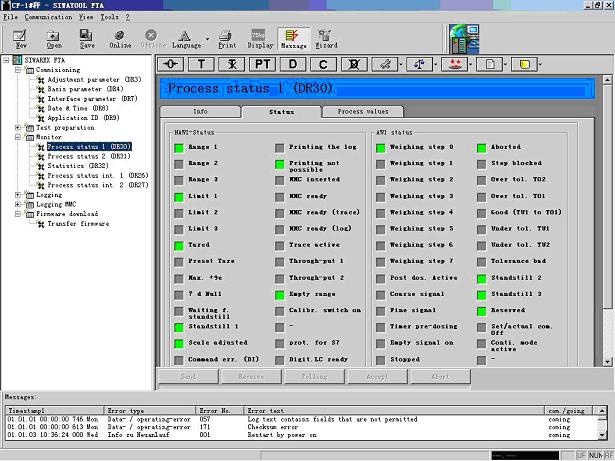Open dropdown arrow beside Language icon

pyautogui.click(x=207, y=39)
